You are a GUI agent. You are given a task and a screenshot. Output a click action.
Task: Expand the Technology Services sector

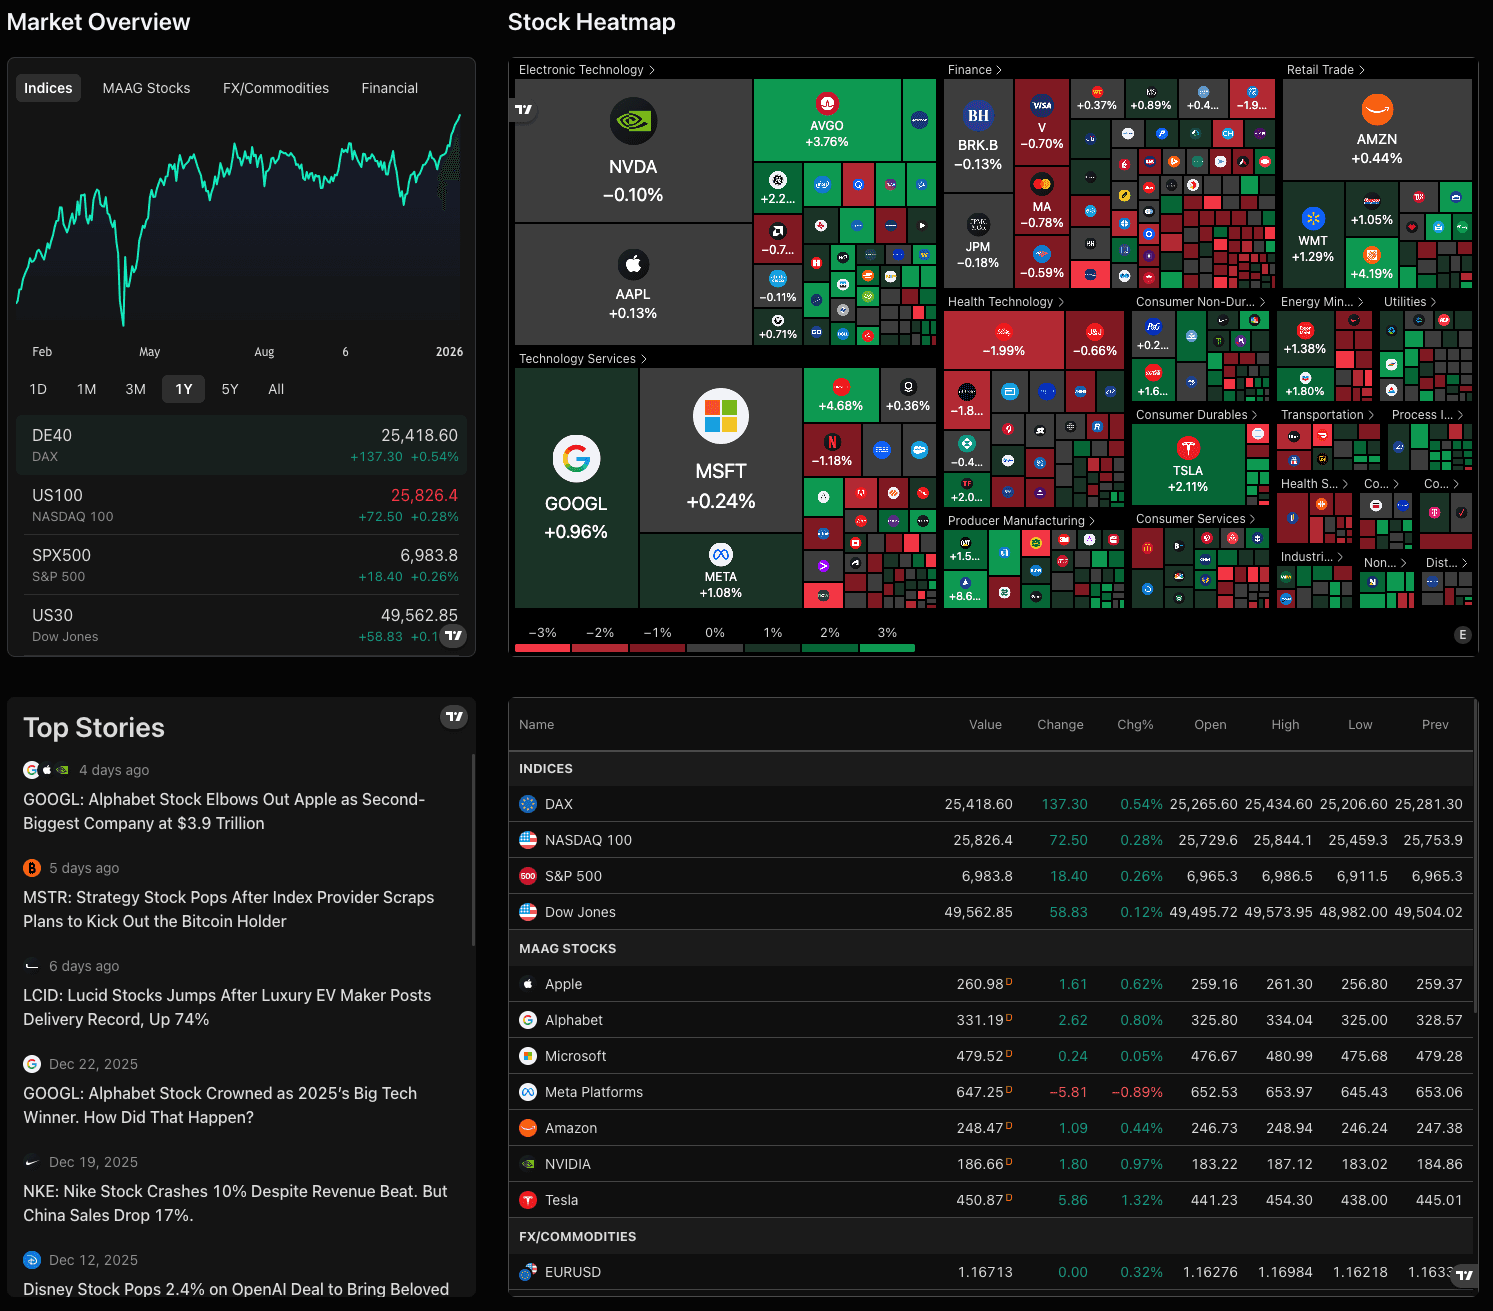point(583,359)
